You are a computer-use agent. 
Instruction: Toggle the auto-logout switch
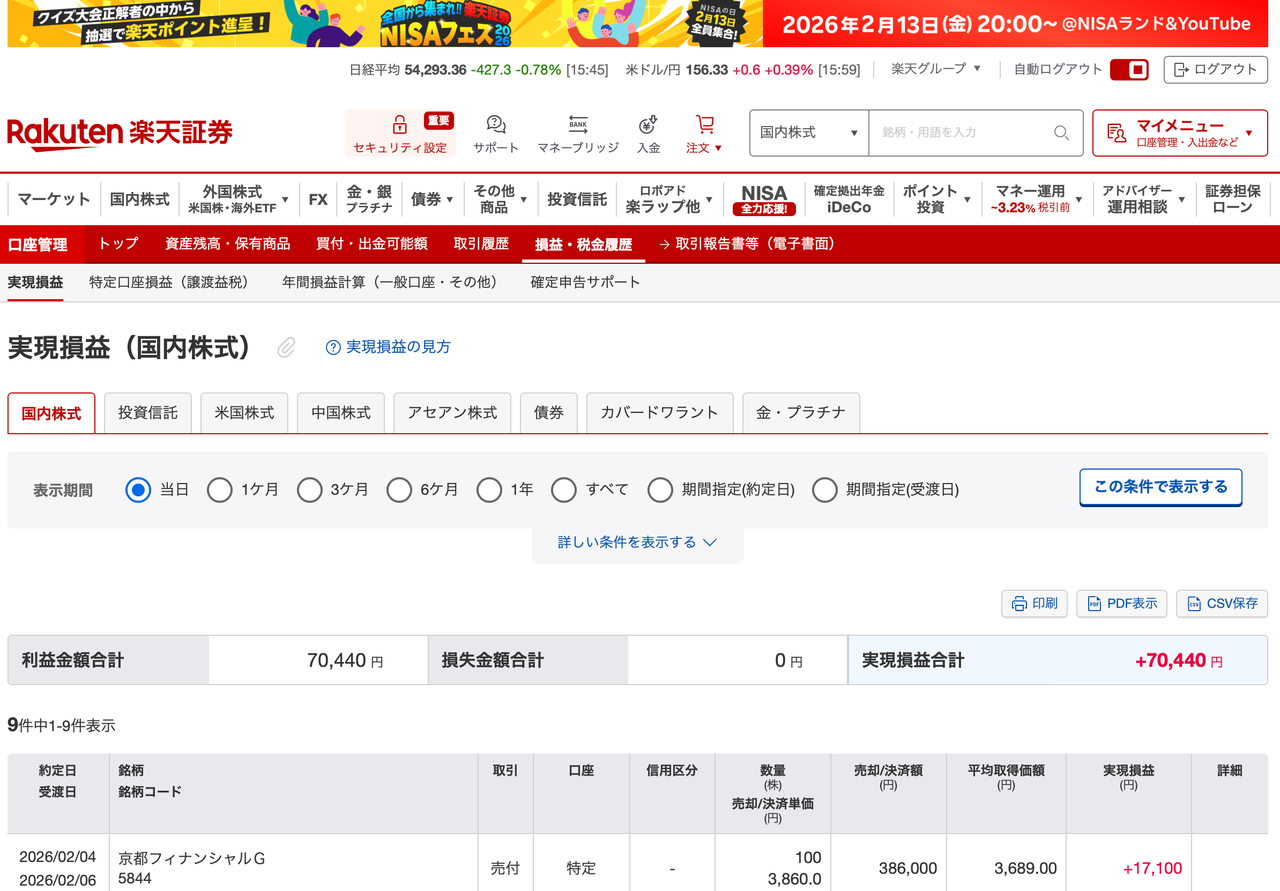(x=1129, y=70)
